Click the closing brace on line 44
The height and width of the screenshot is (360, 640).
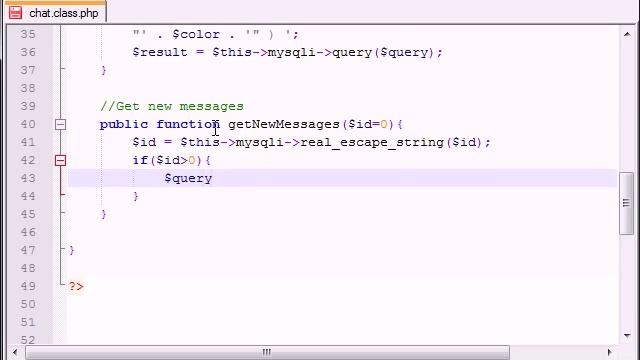pyautogui.click(x=136, y=196)
